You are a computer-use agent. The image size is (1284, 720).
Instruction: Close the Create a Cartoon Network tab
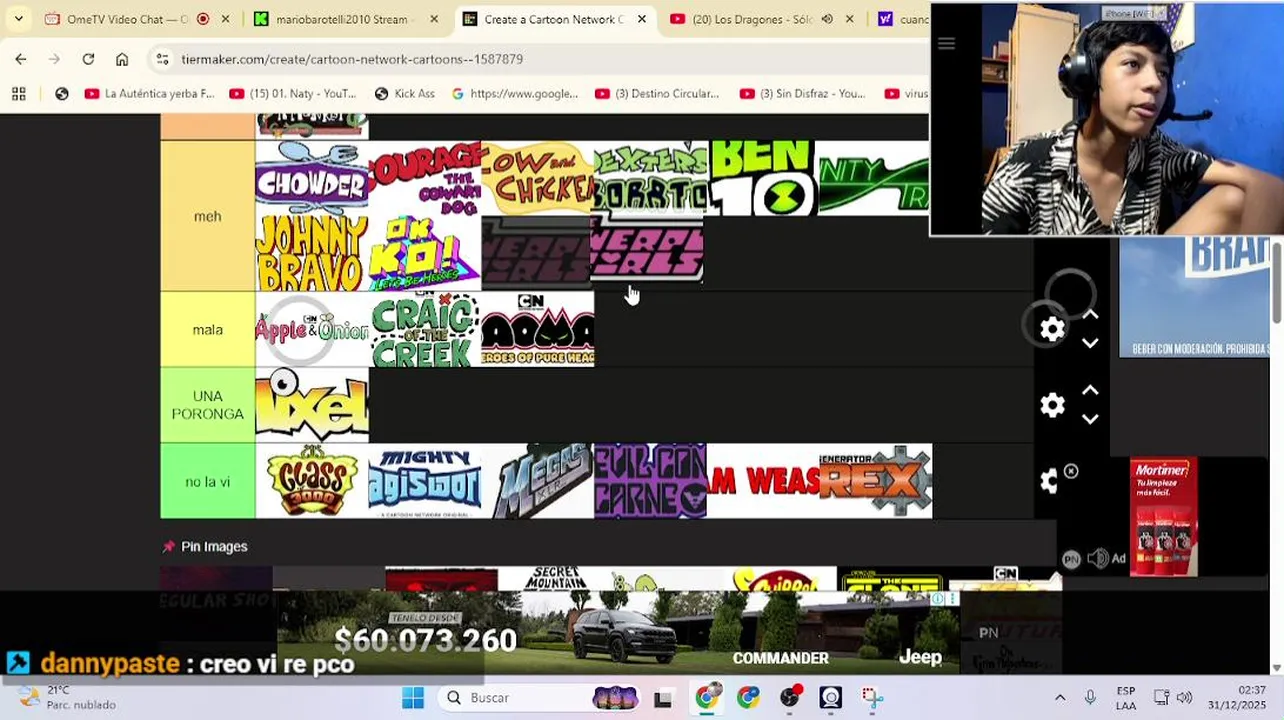point(641,19)
